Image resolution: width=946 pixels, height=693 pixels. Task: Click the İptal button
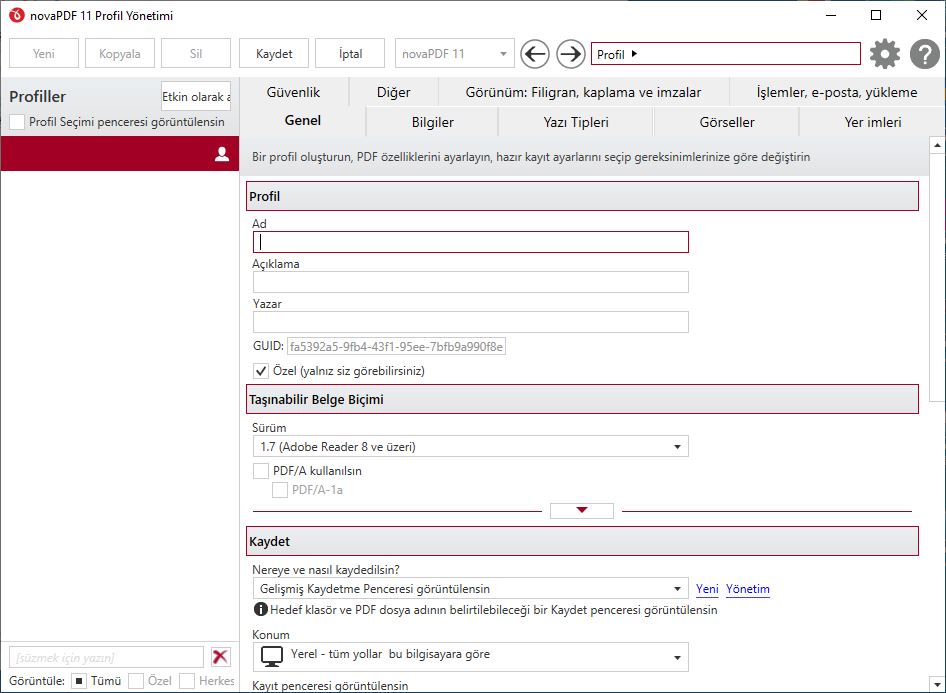point(350,54)
